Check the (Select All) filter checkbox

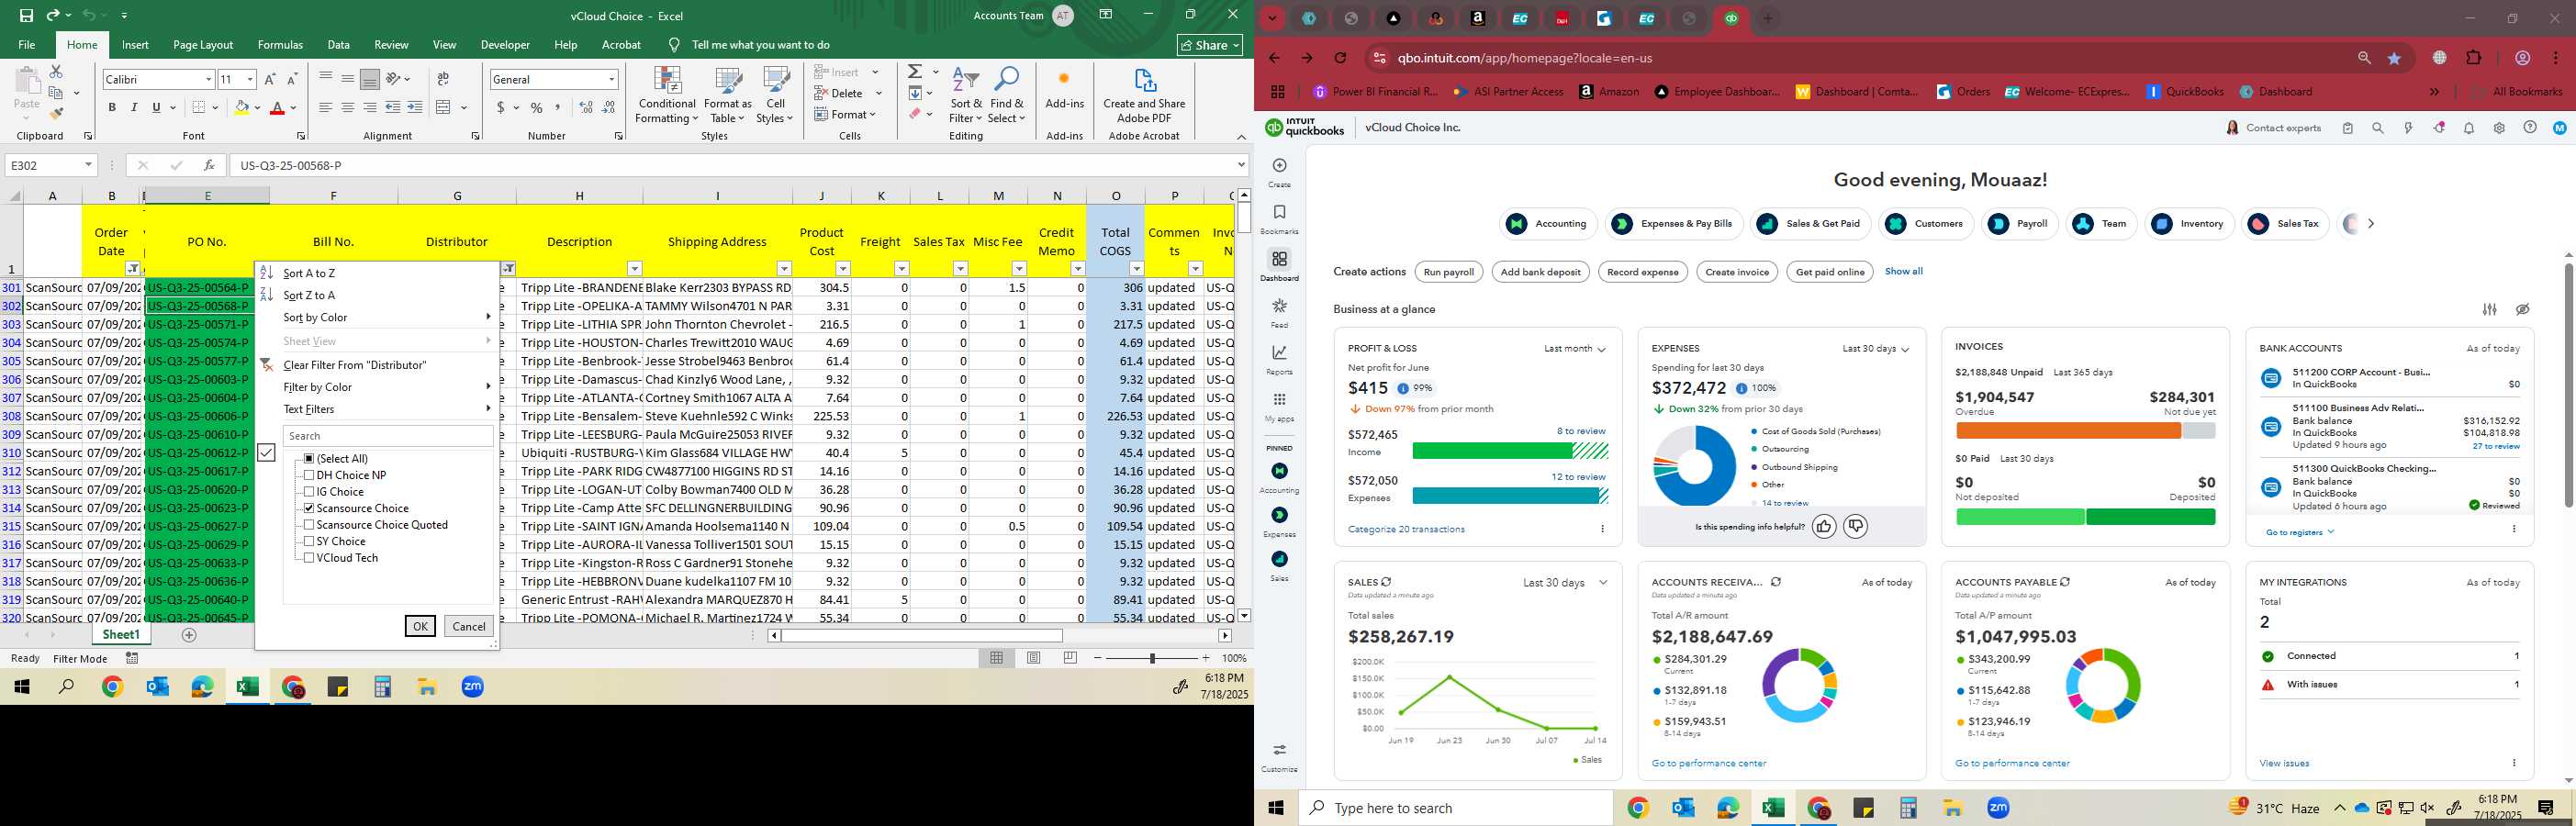309,458
